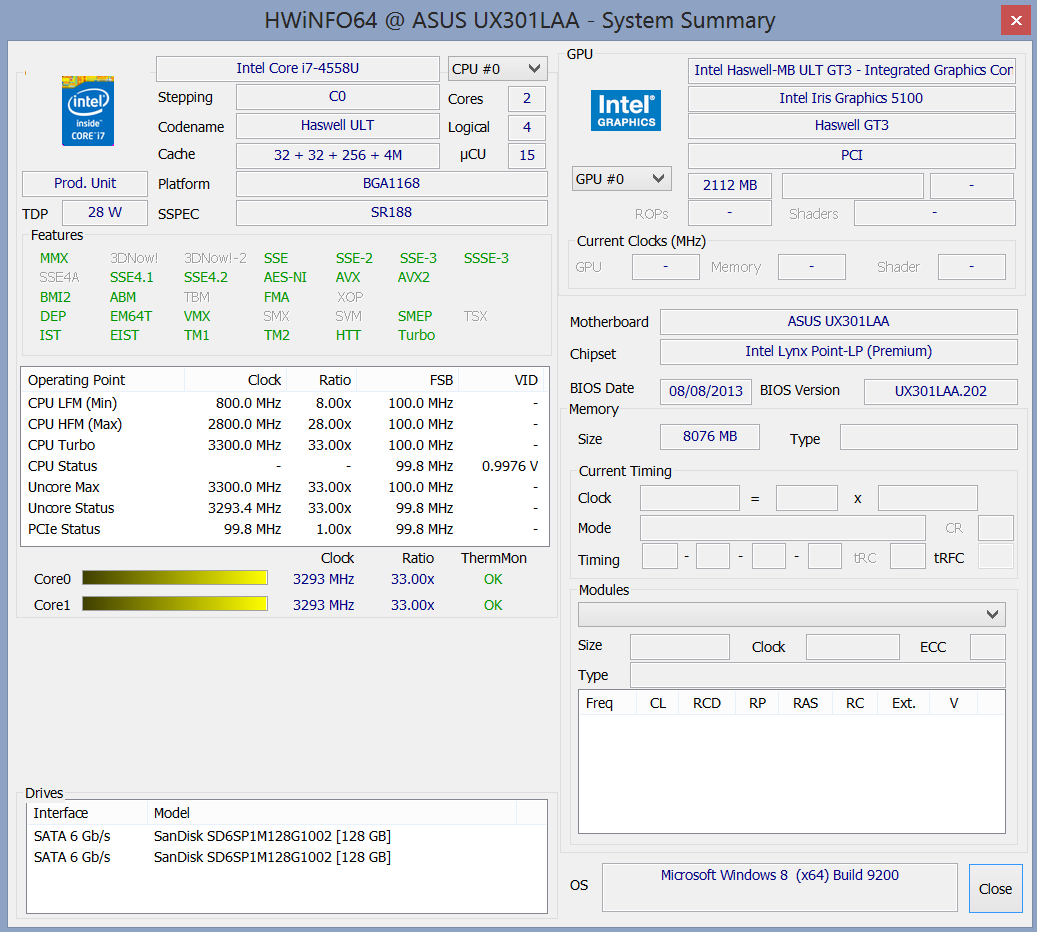1037x932 pixels.
Task: Click the Logical processors count field
Action: (526, 127)
